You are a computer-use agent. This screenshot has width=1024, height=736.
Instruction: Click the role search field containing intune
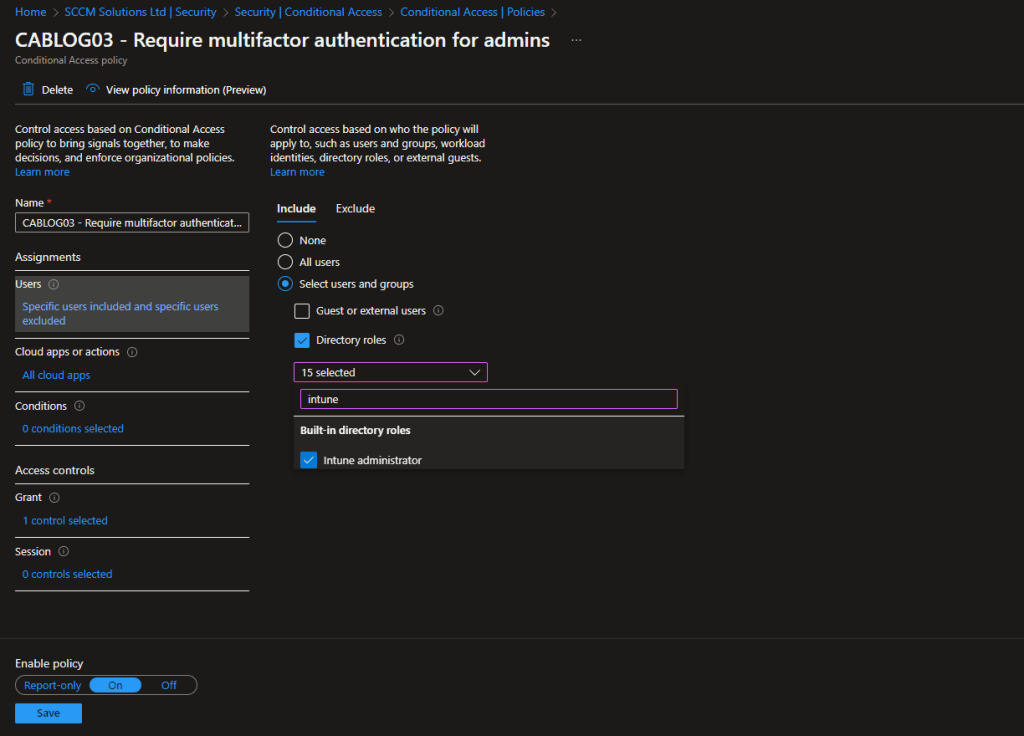(x=488, y=399)
